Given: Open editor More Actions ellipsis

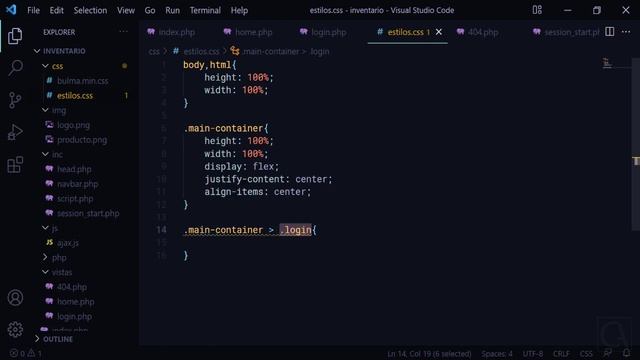Looking at the screenshot, I should (626, 32).
